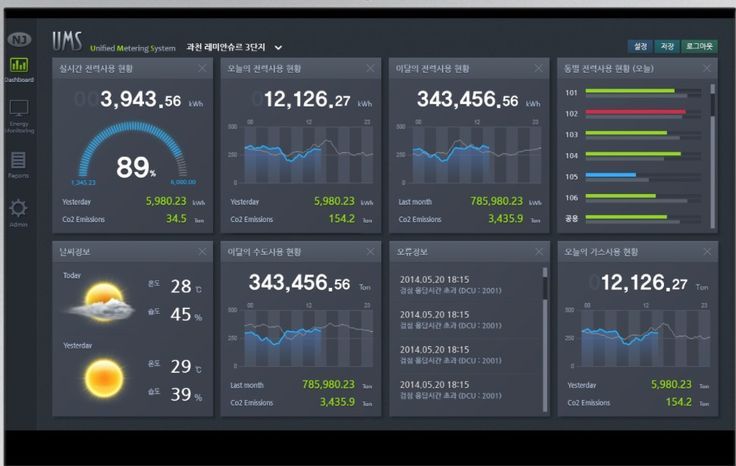Close the 실시간 전력사용 현황 panel
Image resolution: width=736 pixels, height=466 pixels.
202,68
